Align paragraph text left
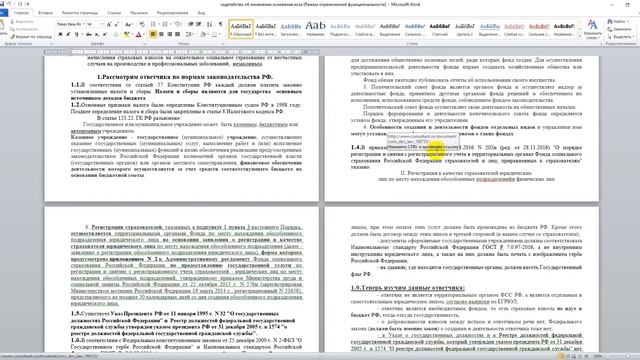The width and height of the screenshot is (640, 360). click(153, 34)
